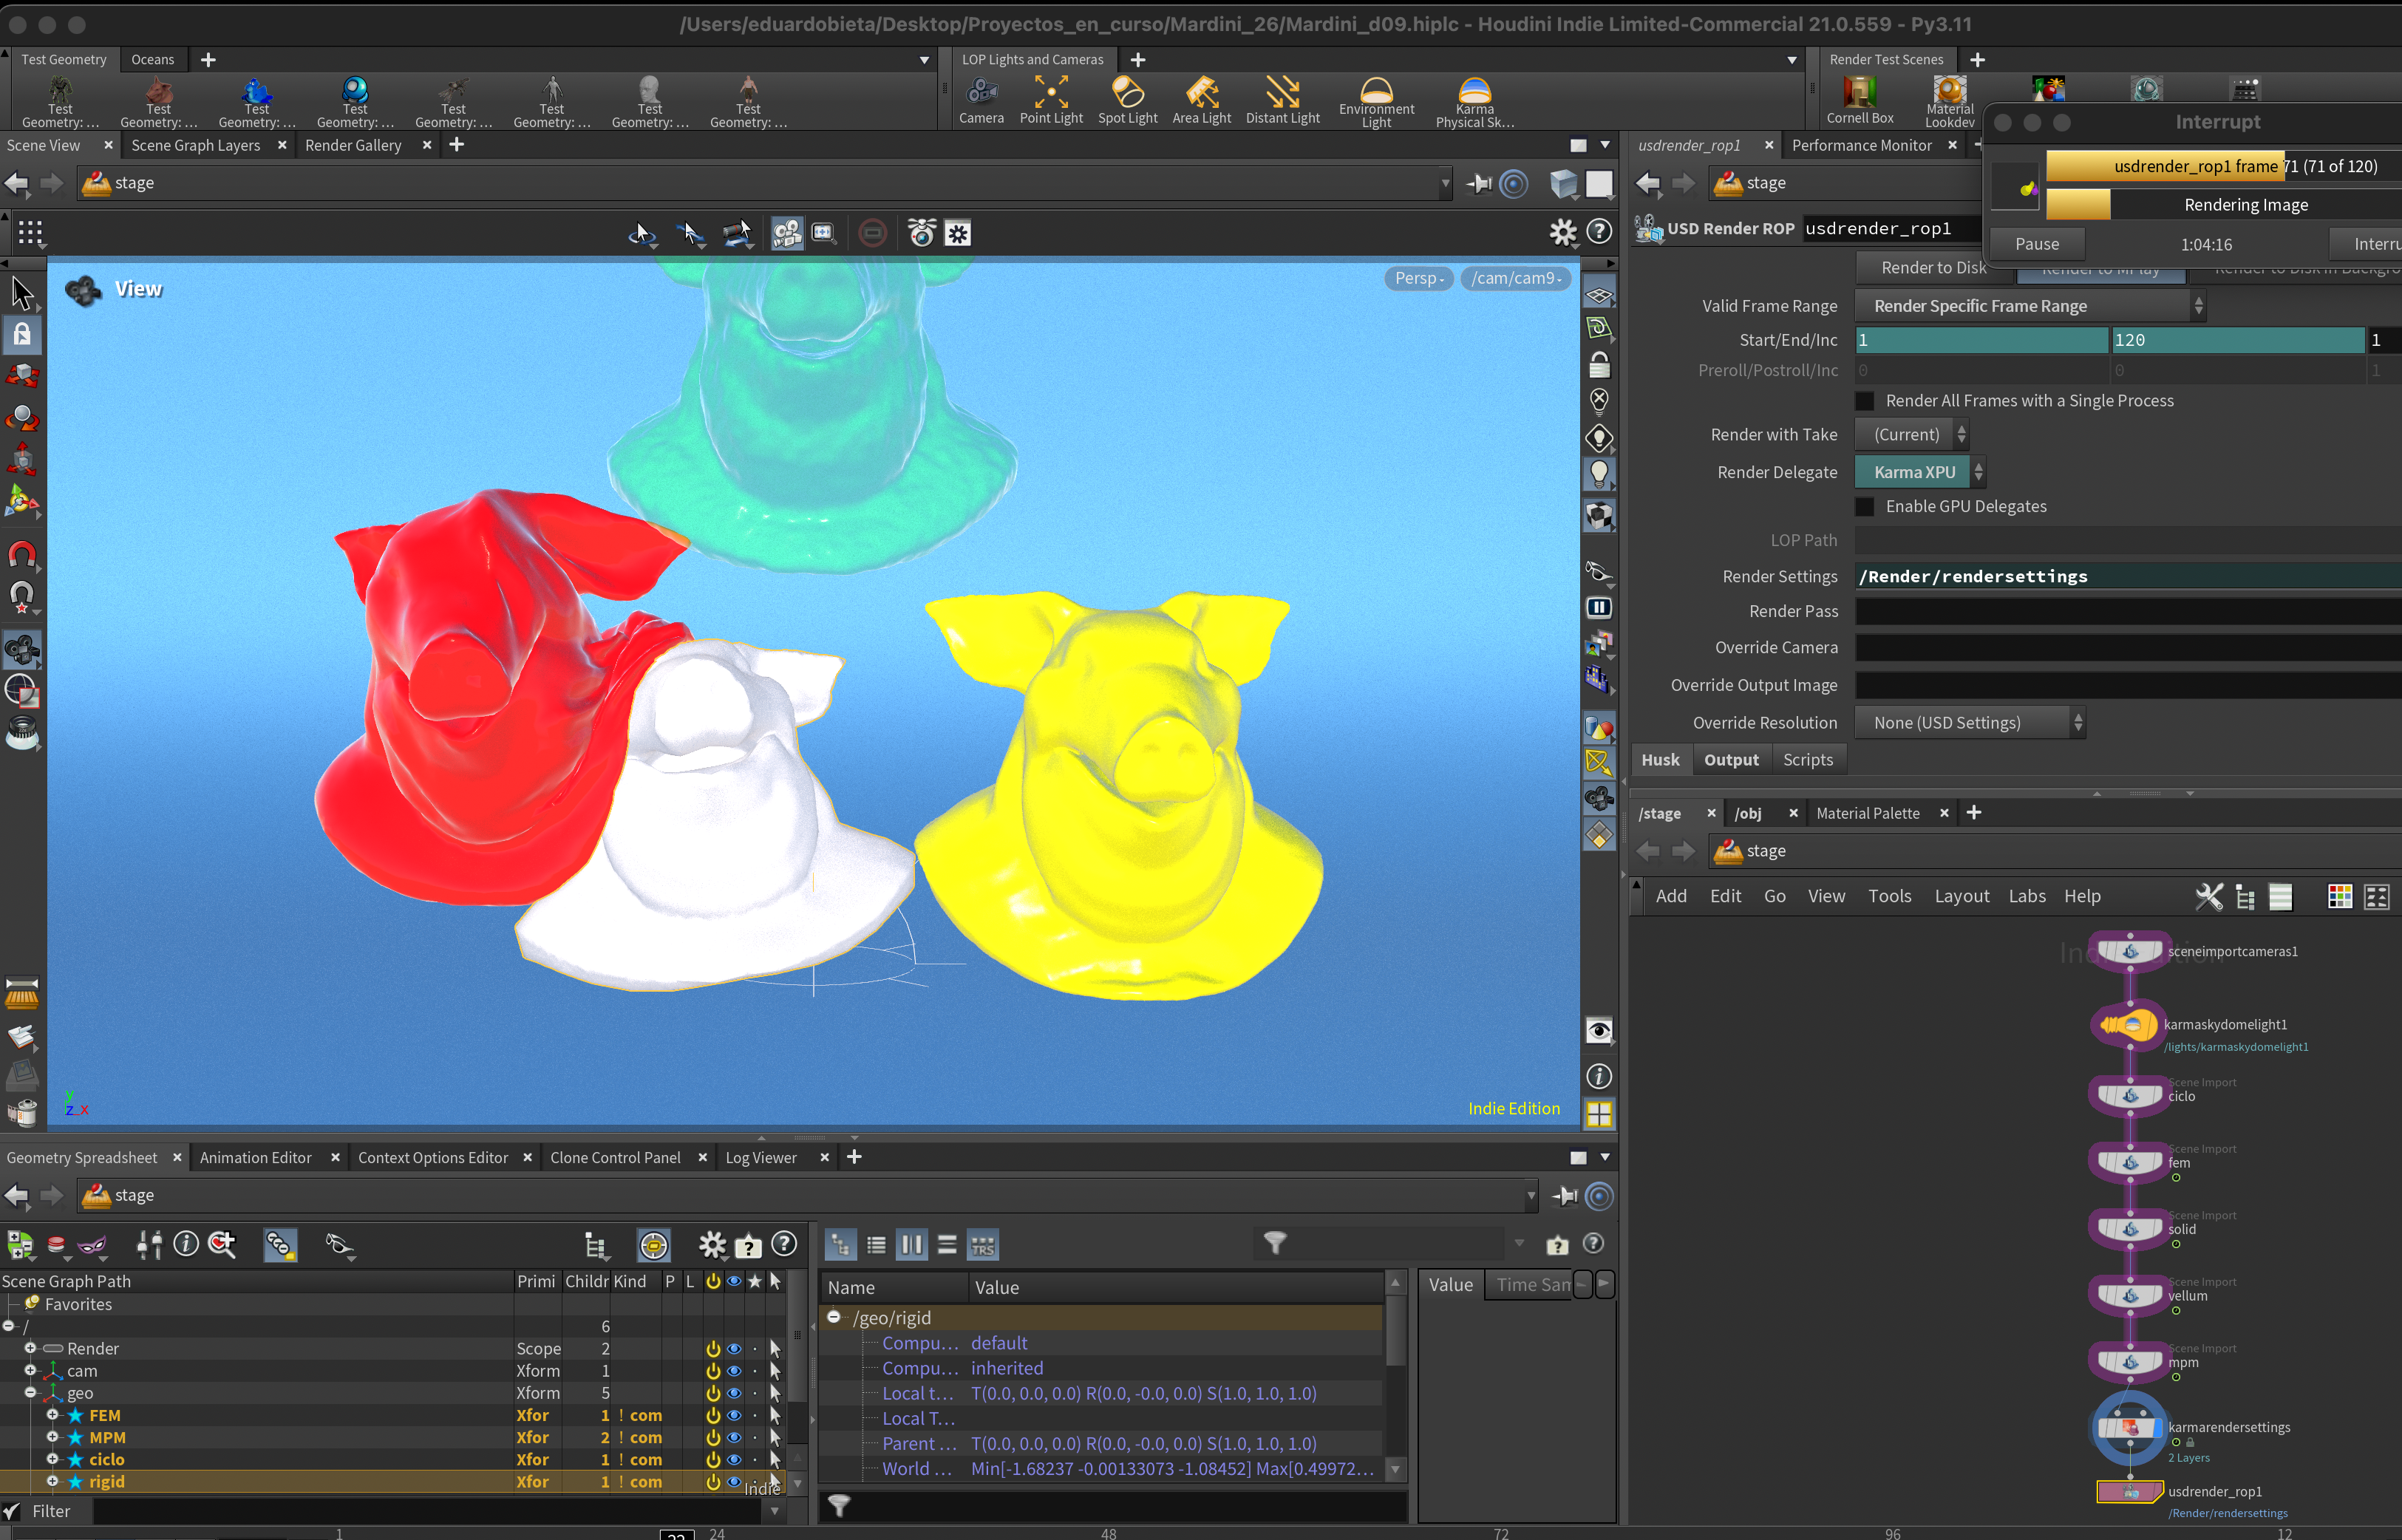Expand the Render prim in scene graph

30,1348
